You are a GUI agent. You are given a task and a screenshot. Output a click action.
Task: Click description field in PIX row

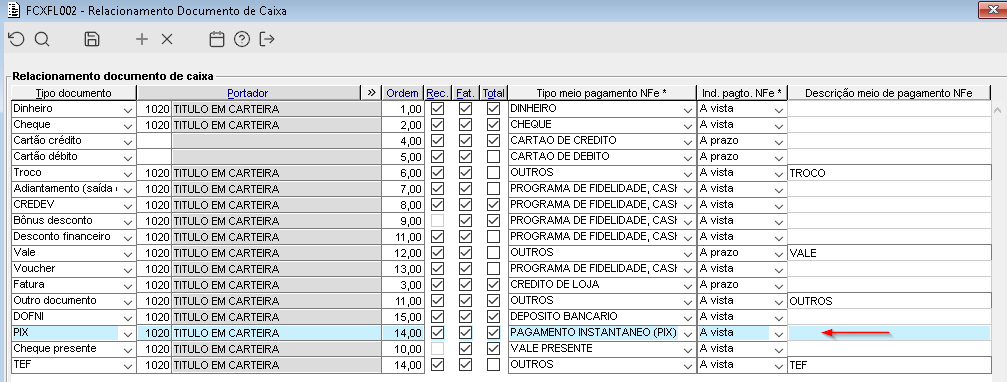[889, 333]
